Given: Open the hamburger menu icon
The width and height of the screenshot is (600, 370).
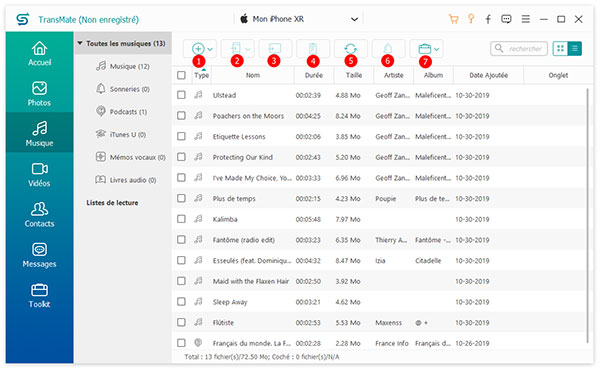Looking at the screenshot, I should point(526,19).
